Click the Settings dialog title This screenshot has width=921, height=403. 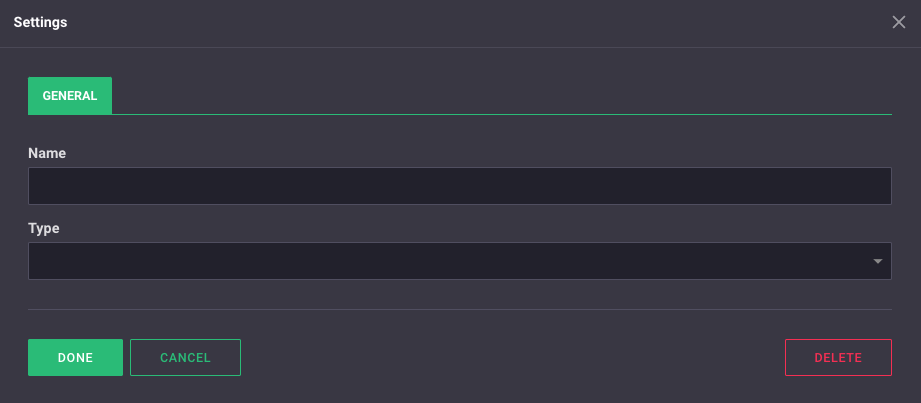pyautogui.click(x=41, y=22)
